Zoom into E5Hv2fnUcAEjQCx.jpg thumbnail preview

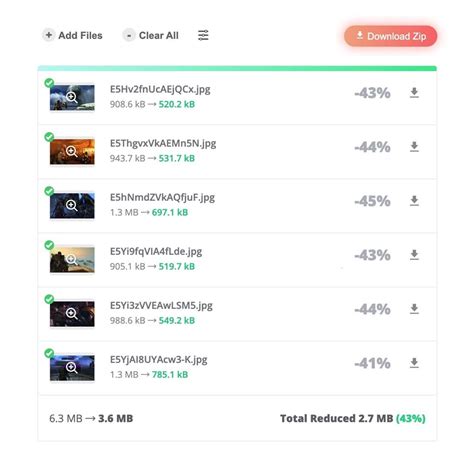click(x=72, y=97)
